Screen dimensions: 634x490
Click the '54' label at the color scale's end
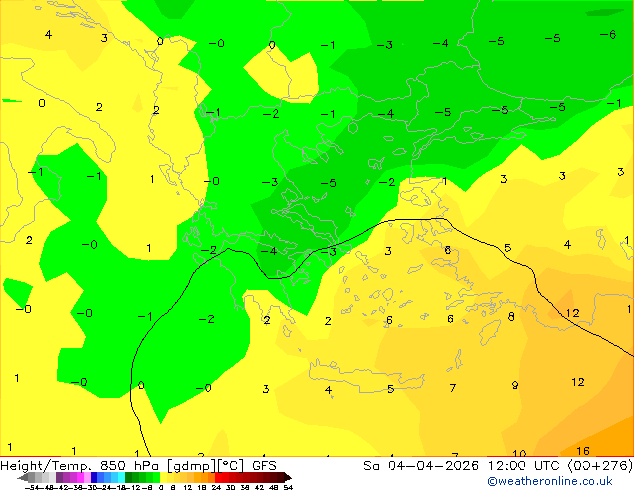288,487
